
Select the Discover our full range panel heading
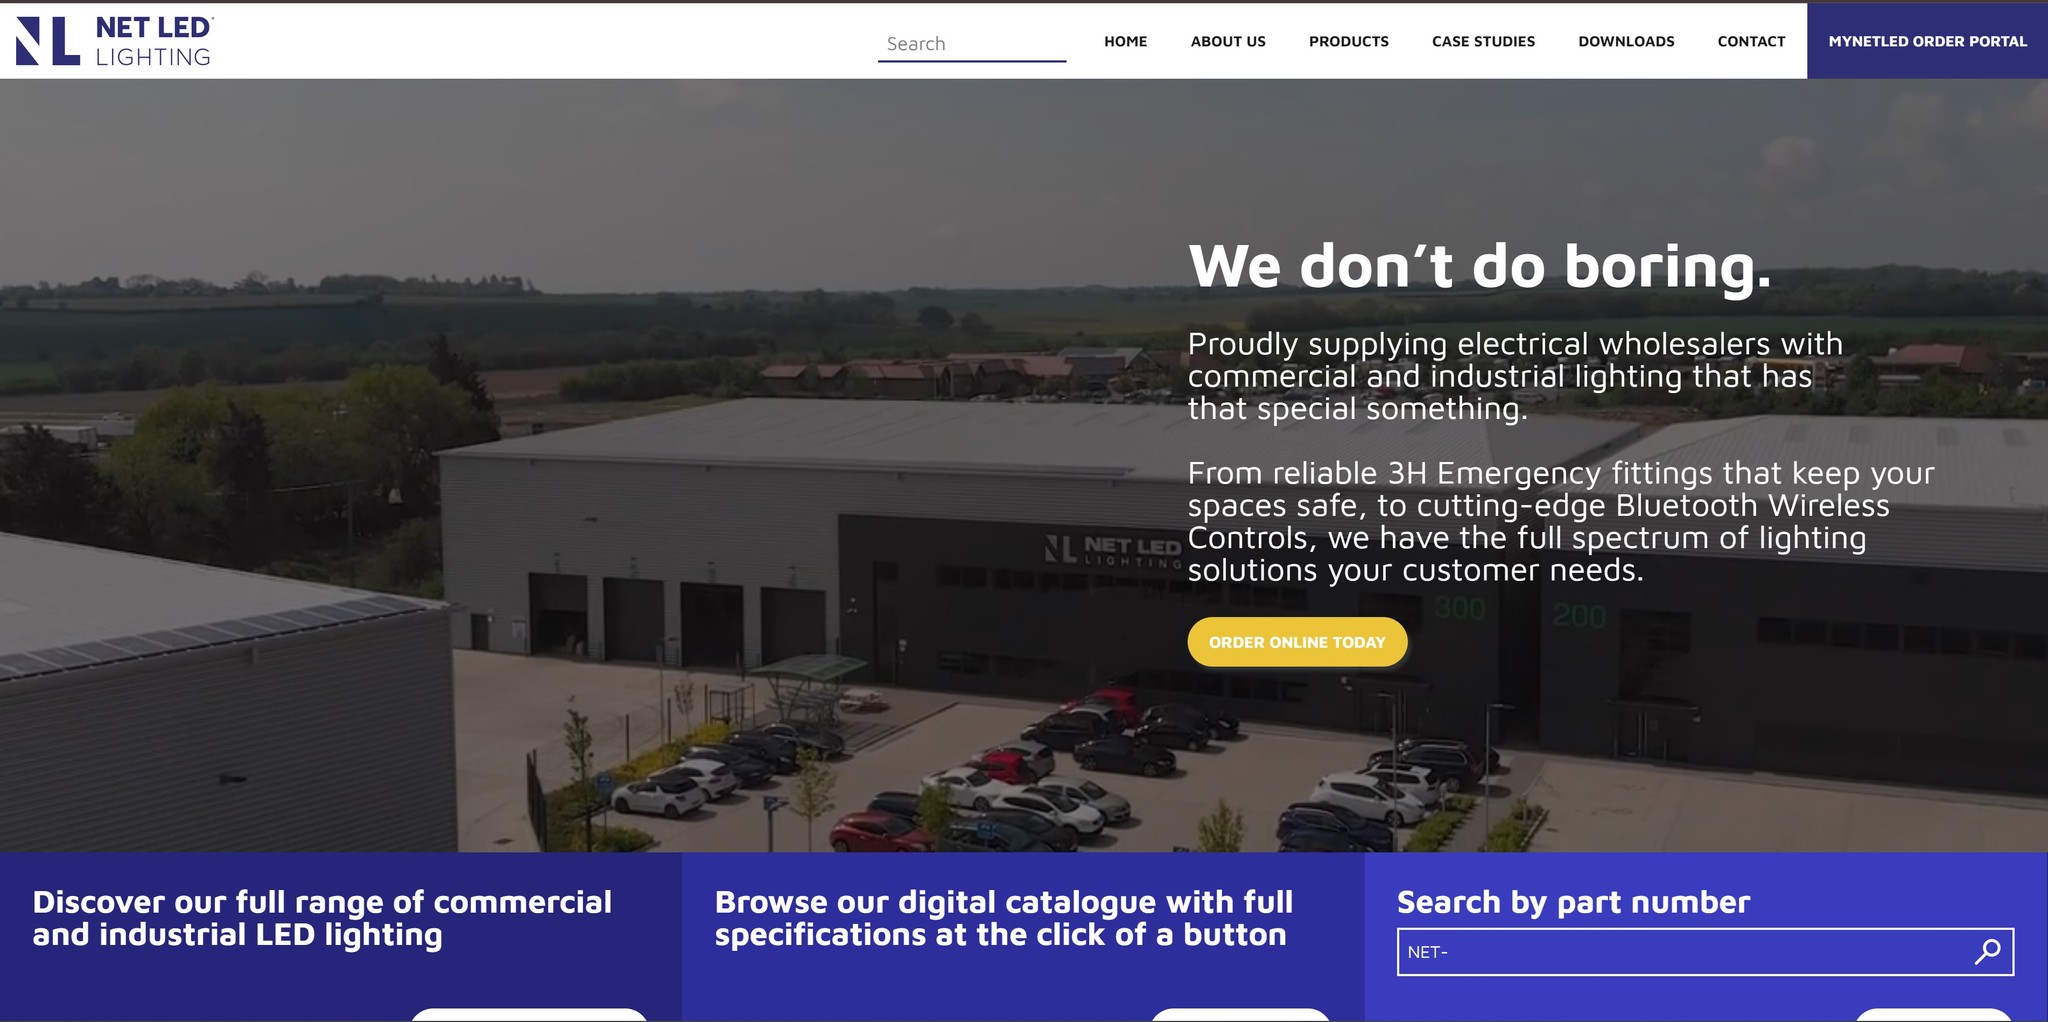322,918
